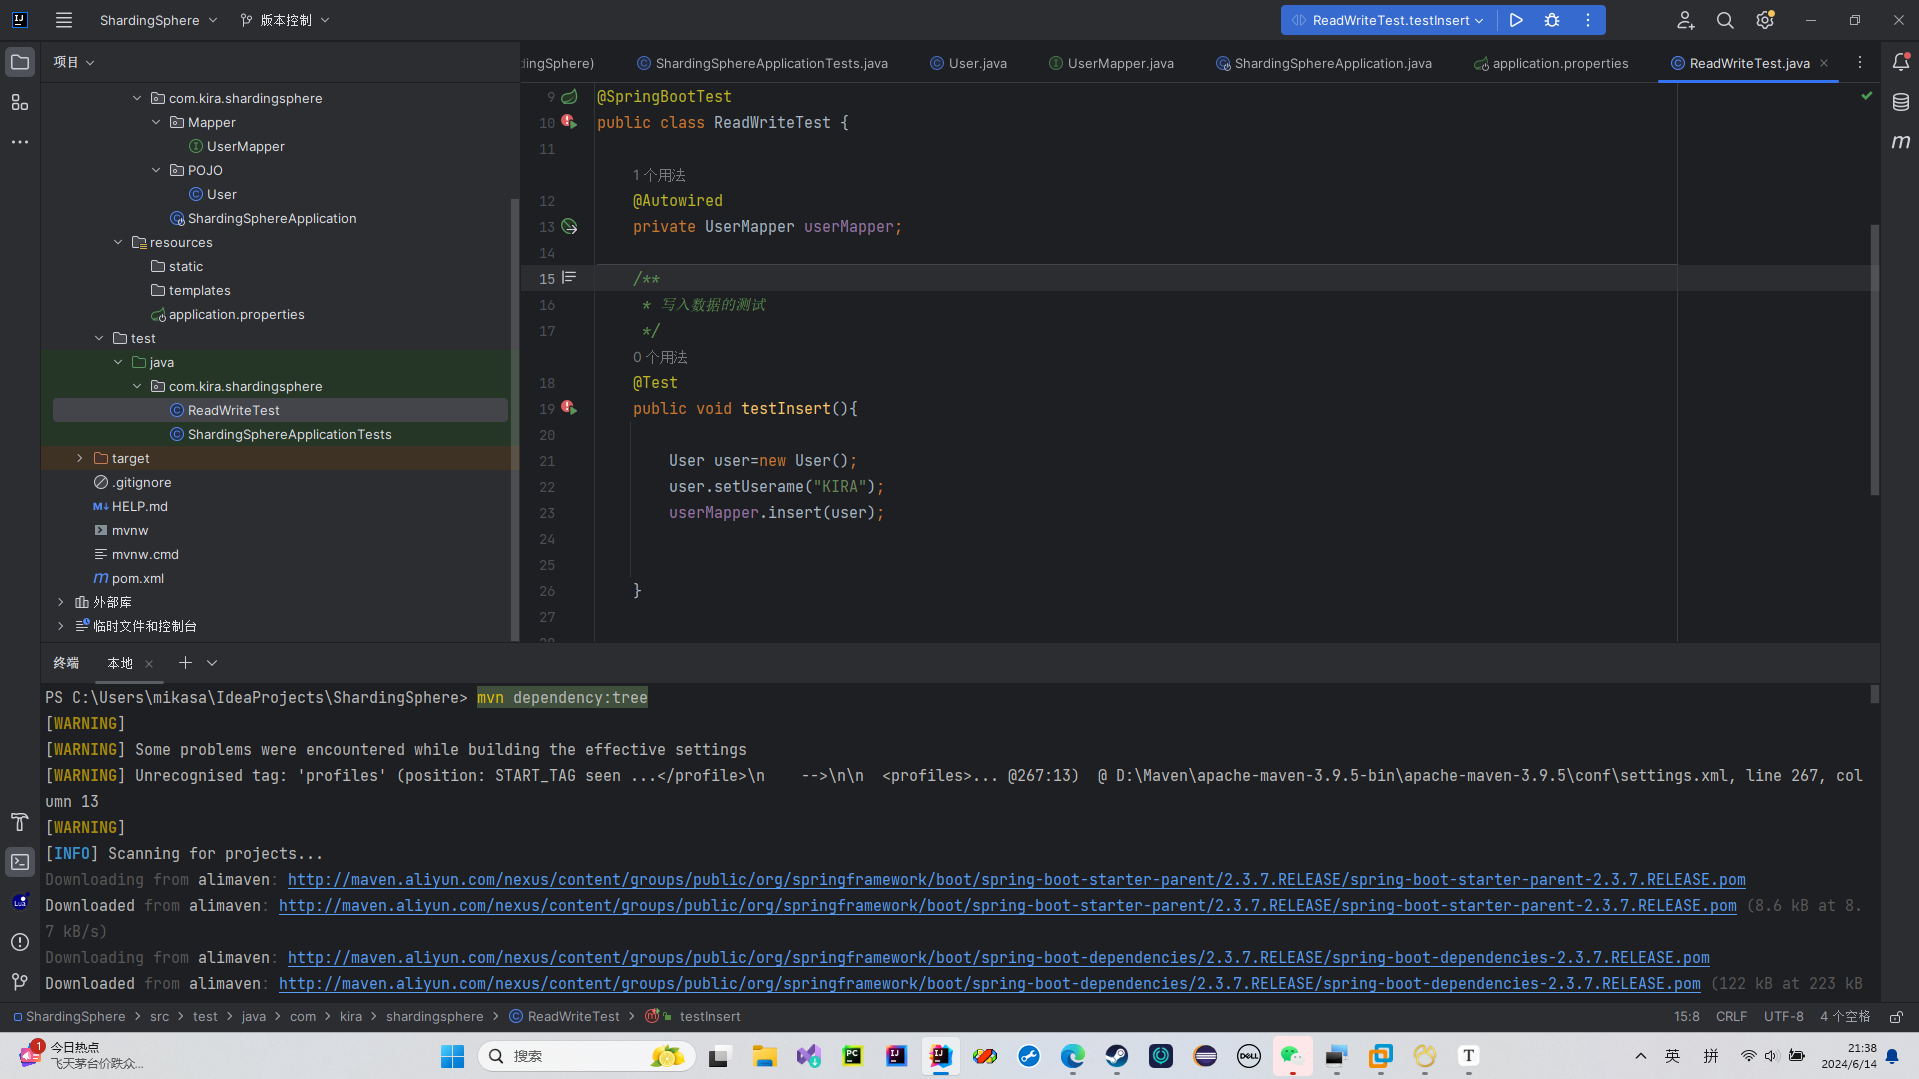Open the Database tool window

click(x=1901, y=102)
